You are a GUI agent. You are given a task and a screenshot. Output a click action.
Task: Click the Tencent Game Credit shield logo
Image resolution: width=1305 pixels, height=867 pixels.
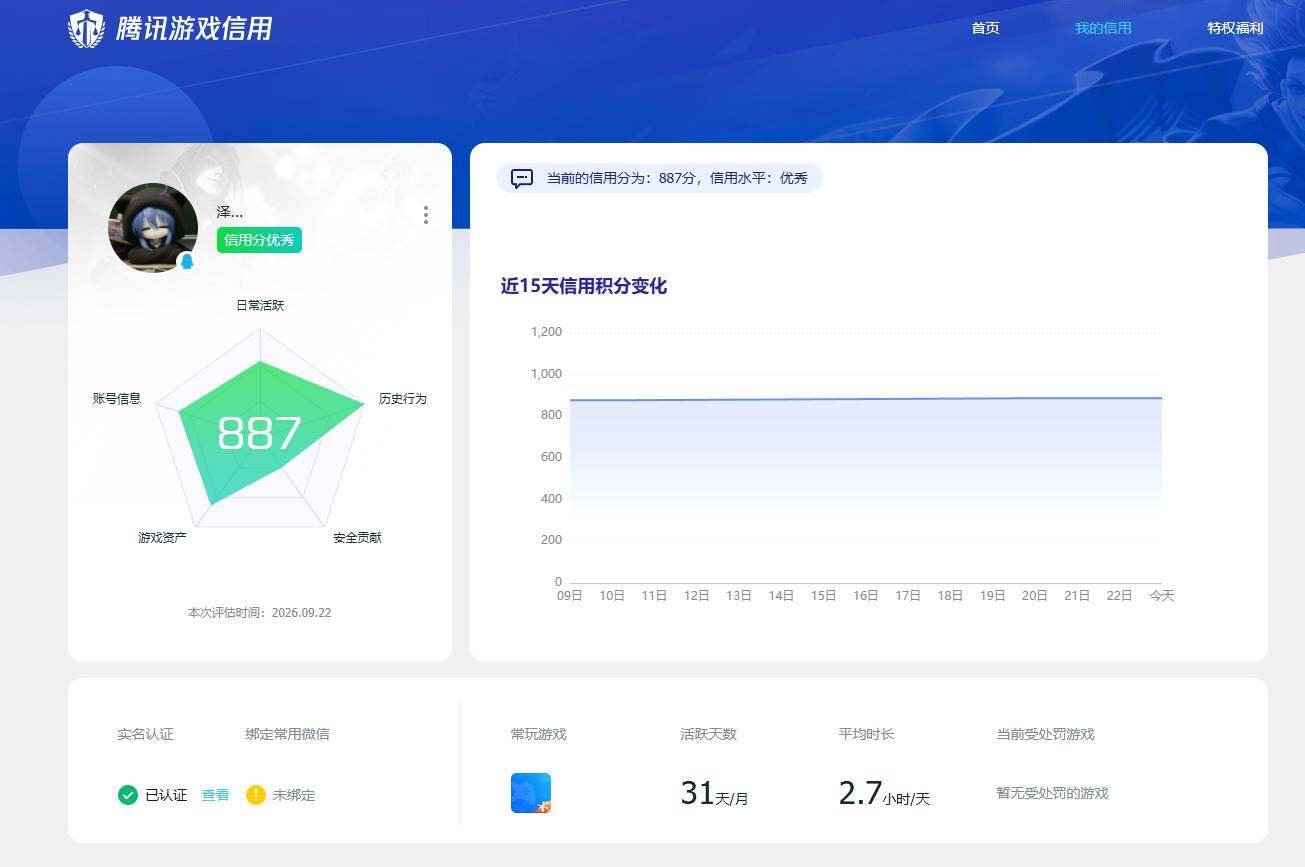tap(86, 28)
